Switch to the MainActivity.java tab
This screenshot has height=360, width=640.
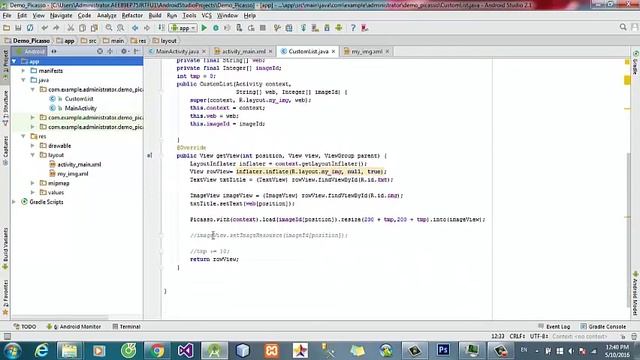pos(177,51)
